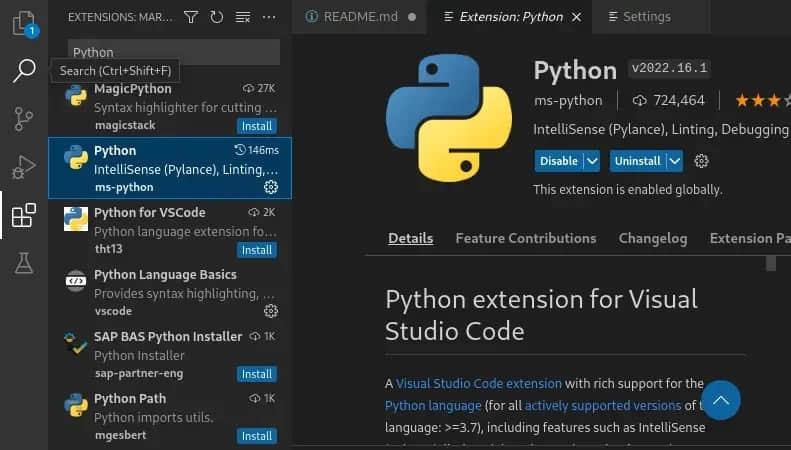Expand the Disable button dropdown arrow
The height and width of the screenshot is (450, 791).
(592, 161)
